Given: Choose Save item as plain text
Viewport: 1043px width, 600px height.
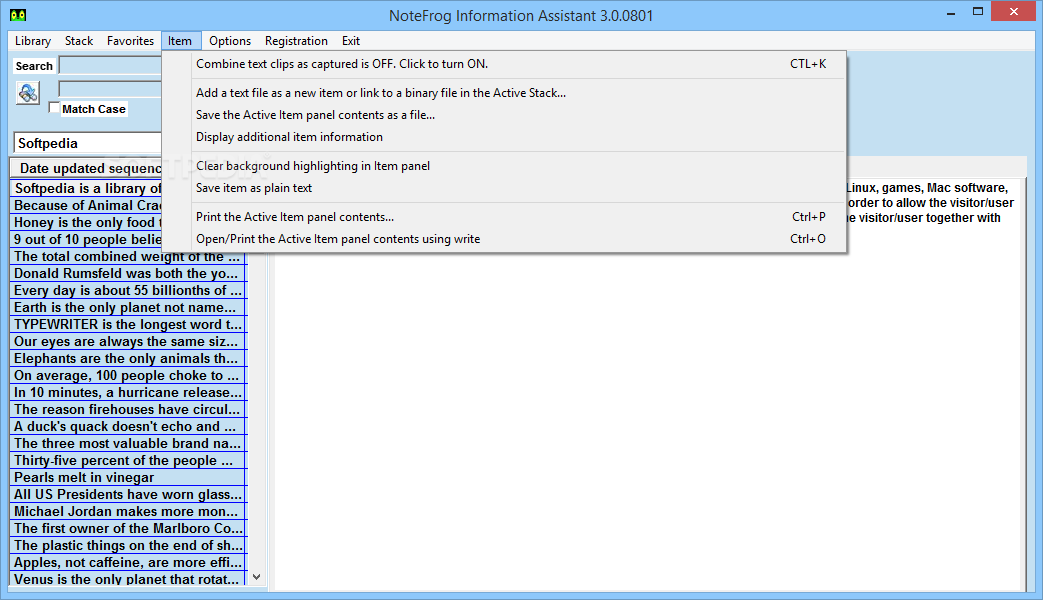Looking at the screenshot, I should coord(504,188).
